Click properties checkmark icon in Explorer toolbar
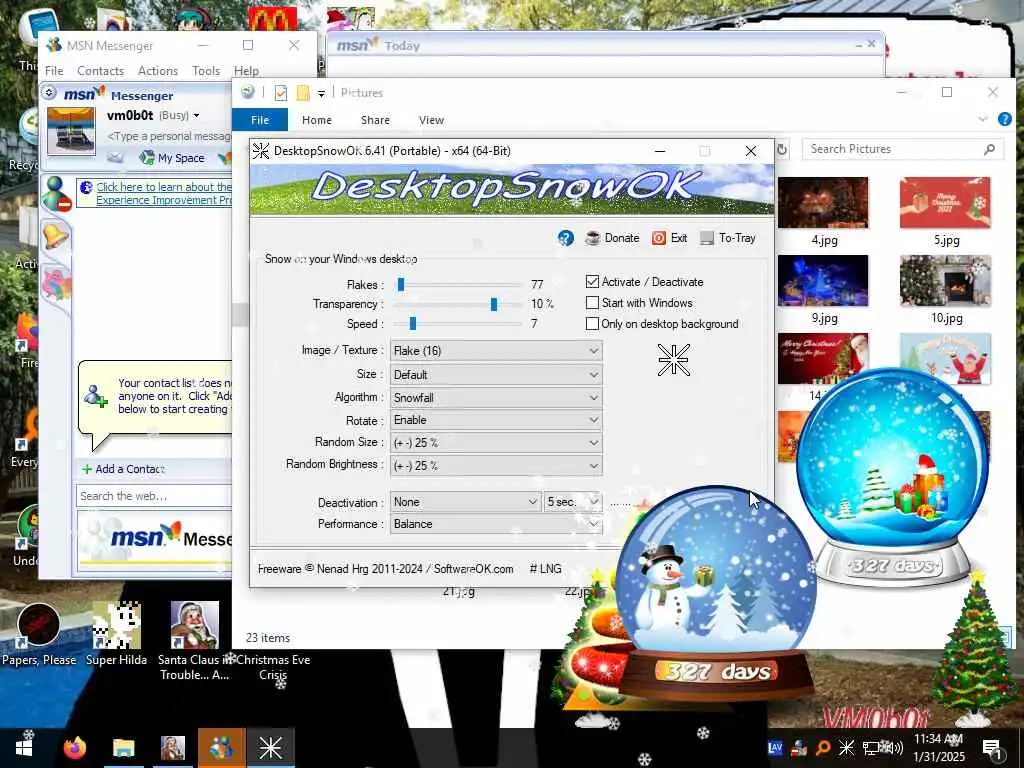The image size is (1024, 768). click(281, 93)
